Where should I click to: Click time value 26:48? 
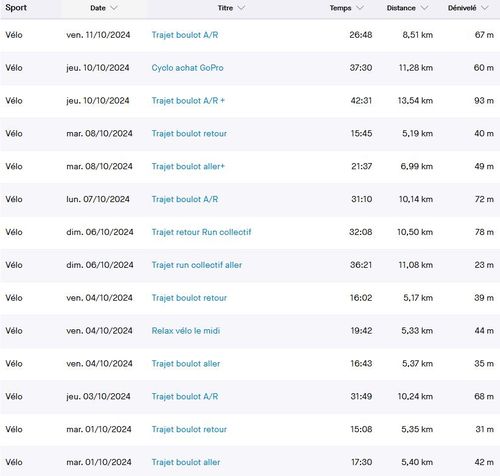361,35
